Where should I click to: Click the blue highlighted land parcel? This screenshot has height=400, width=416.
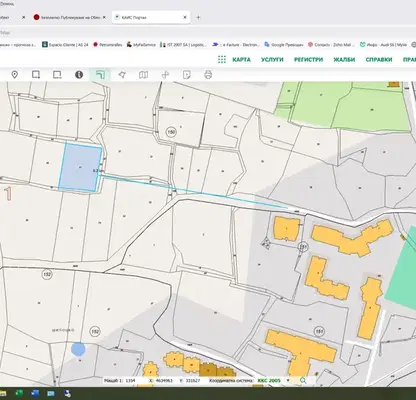[80, 167]
